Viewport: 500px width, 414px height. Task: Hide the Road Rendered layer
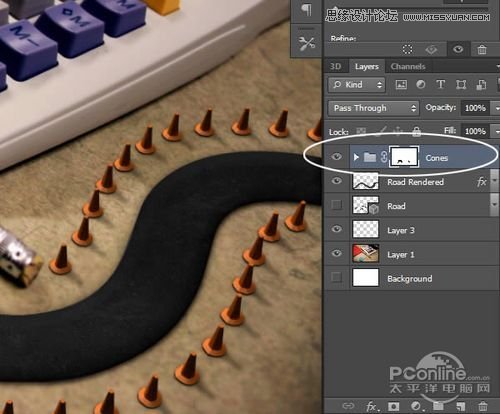[337, 181]
